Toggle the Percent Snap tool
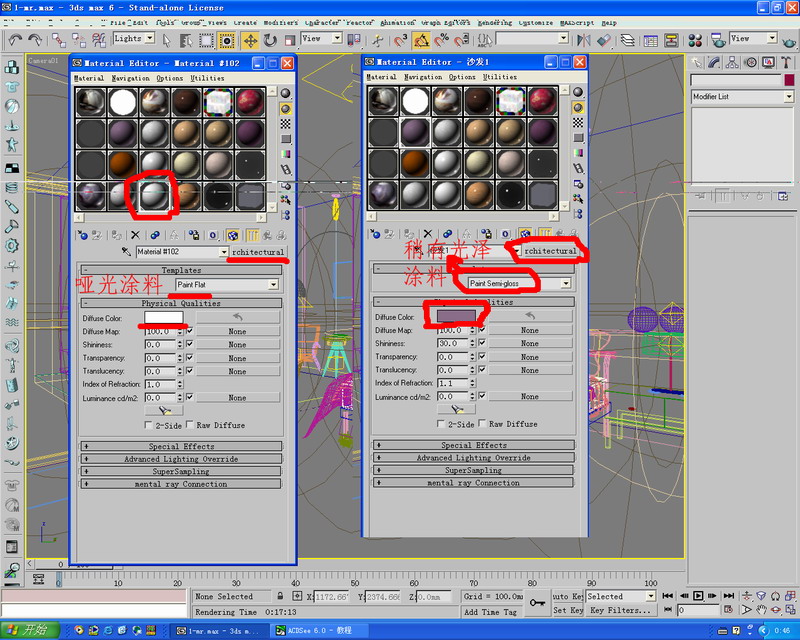Viewport: 800px width, 640px height. (x=441, y=40)
